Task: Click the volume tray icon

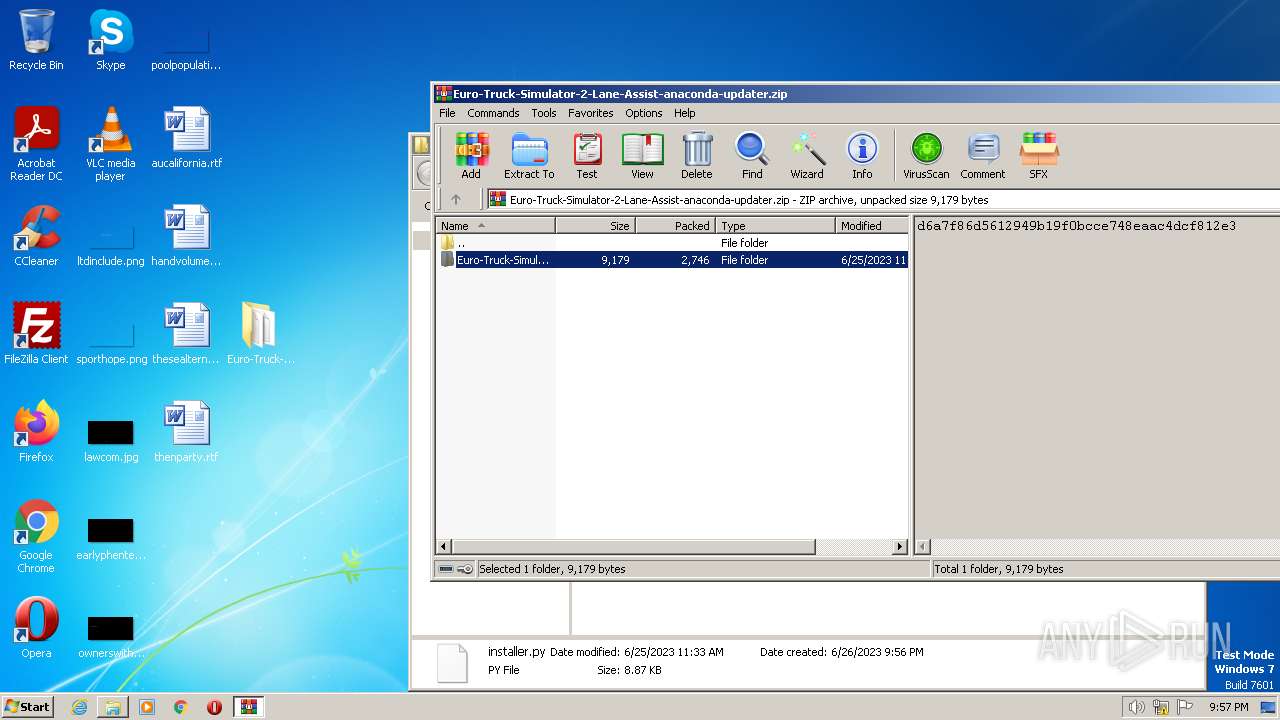Action: coord(1136,707)
